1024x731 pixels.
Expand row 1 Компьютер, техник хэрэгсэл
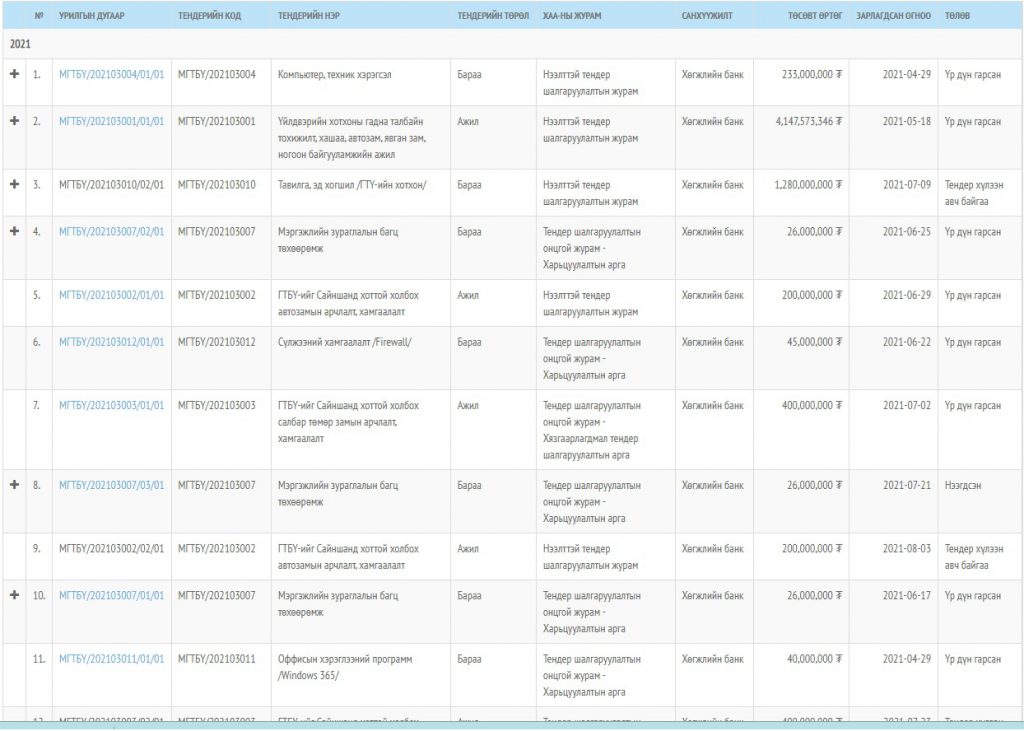tap(14, 74)
